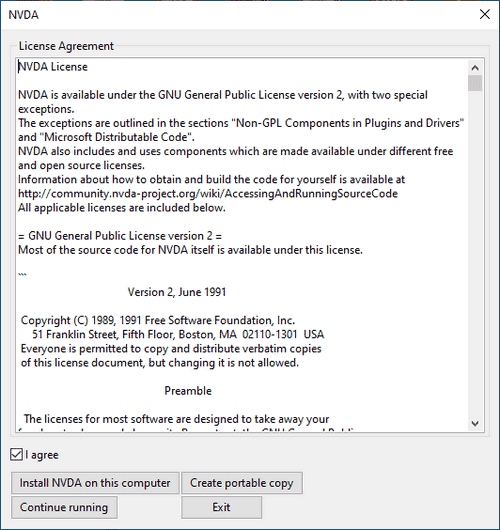The width and height of the screenshot is (500, 530).
Task: Click 'Everyone is permitted to copy' line
Action: [171, 348]
